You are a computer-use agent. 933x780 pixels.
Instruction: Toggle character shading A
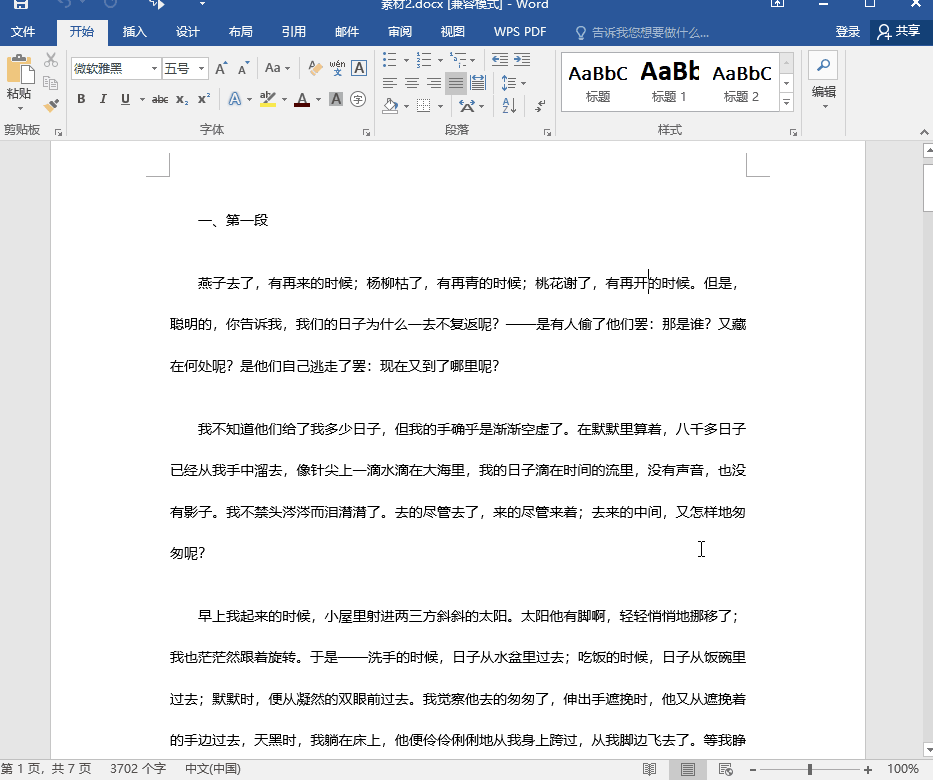(336, 99)
